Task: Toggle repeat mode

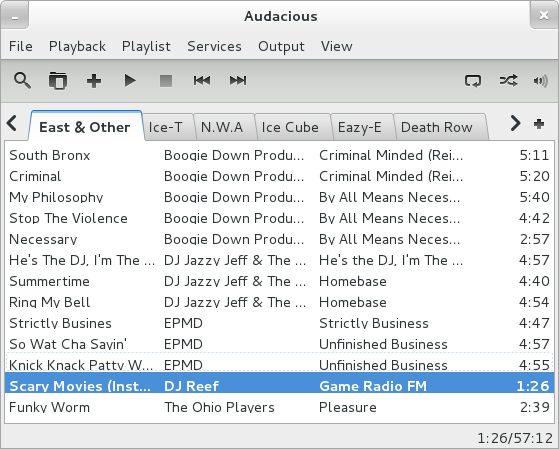Action: pos(473,81)
